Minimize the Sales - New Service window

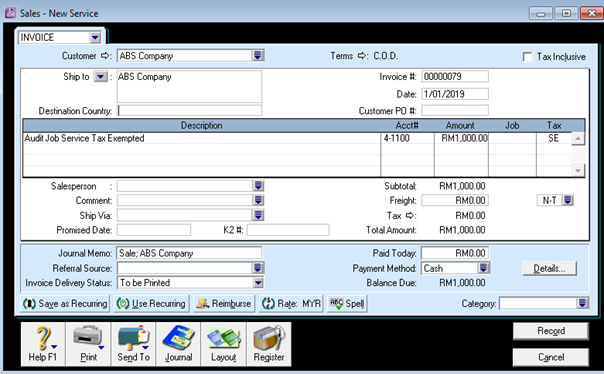click(541, 13)
